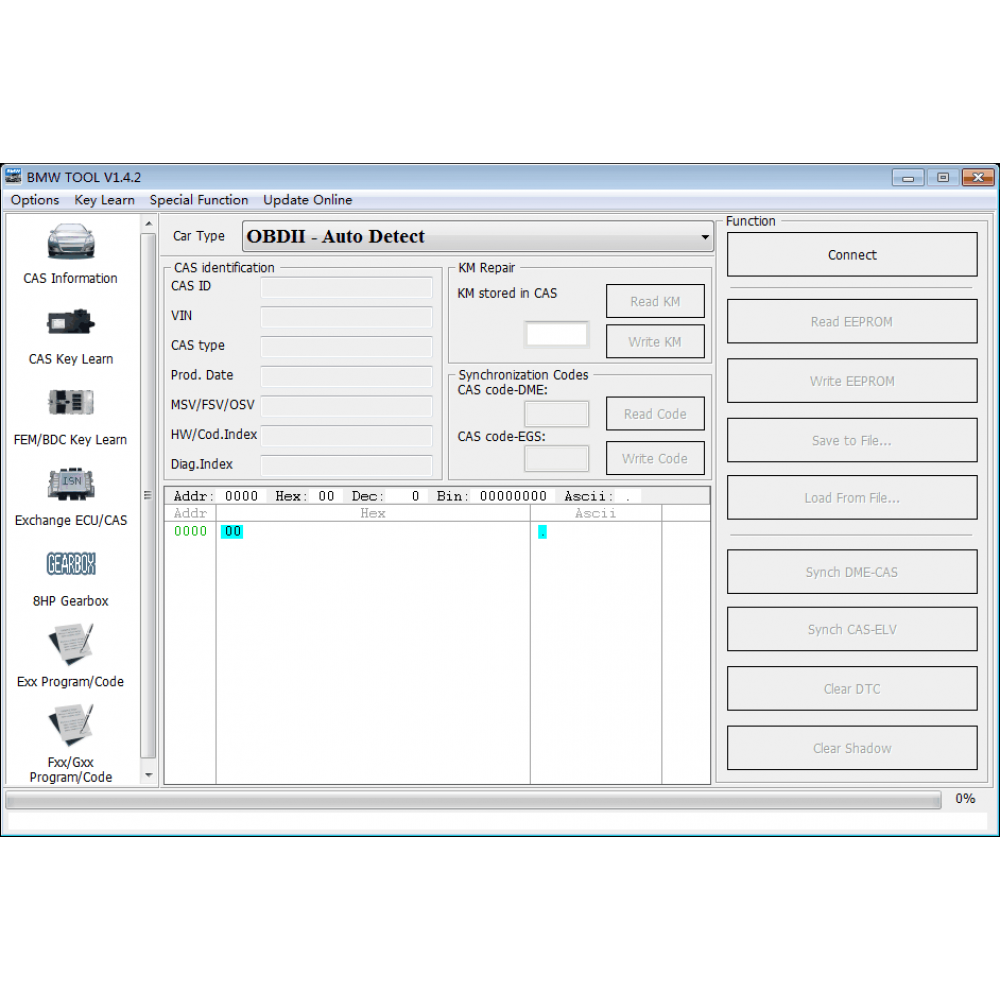Click the BMW TOOL title bar icon
Screen dimensions: 1000x1000
[x=14, y=177]
